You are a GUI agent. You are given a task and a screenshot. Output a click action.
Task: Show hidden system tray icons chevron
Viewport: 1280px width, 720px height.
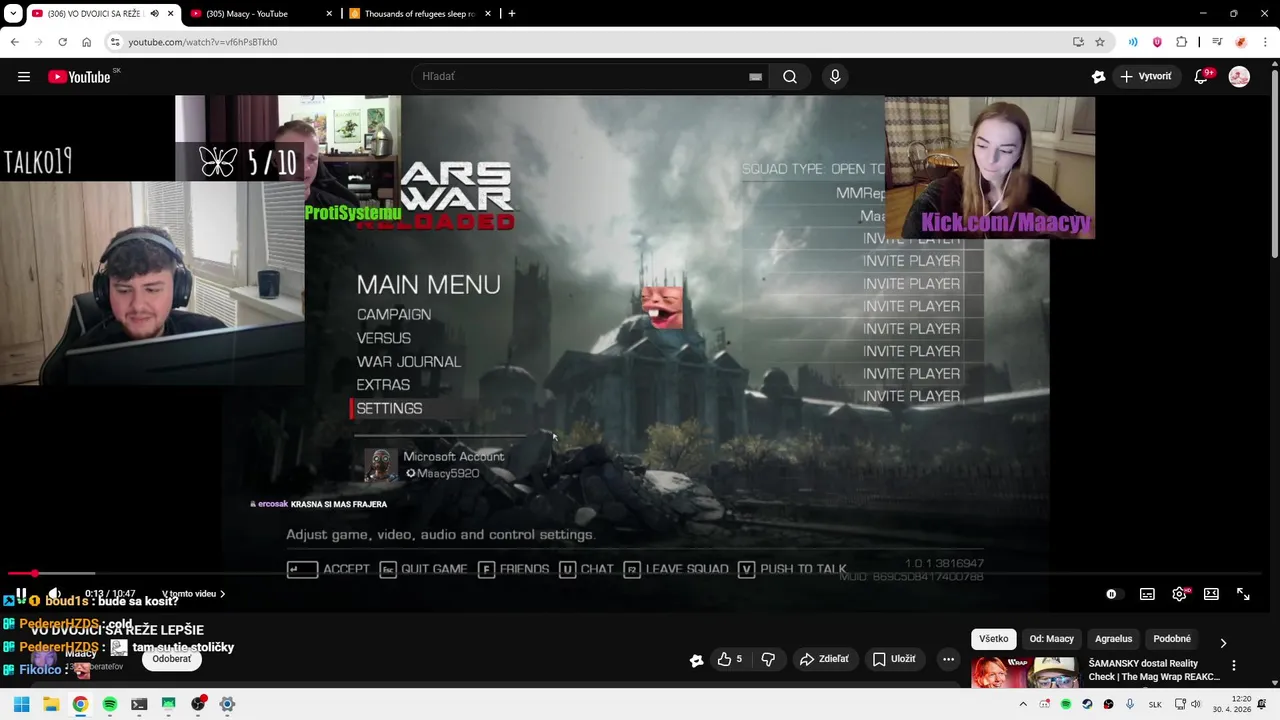click(x=1023, y=704)
